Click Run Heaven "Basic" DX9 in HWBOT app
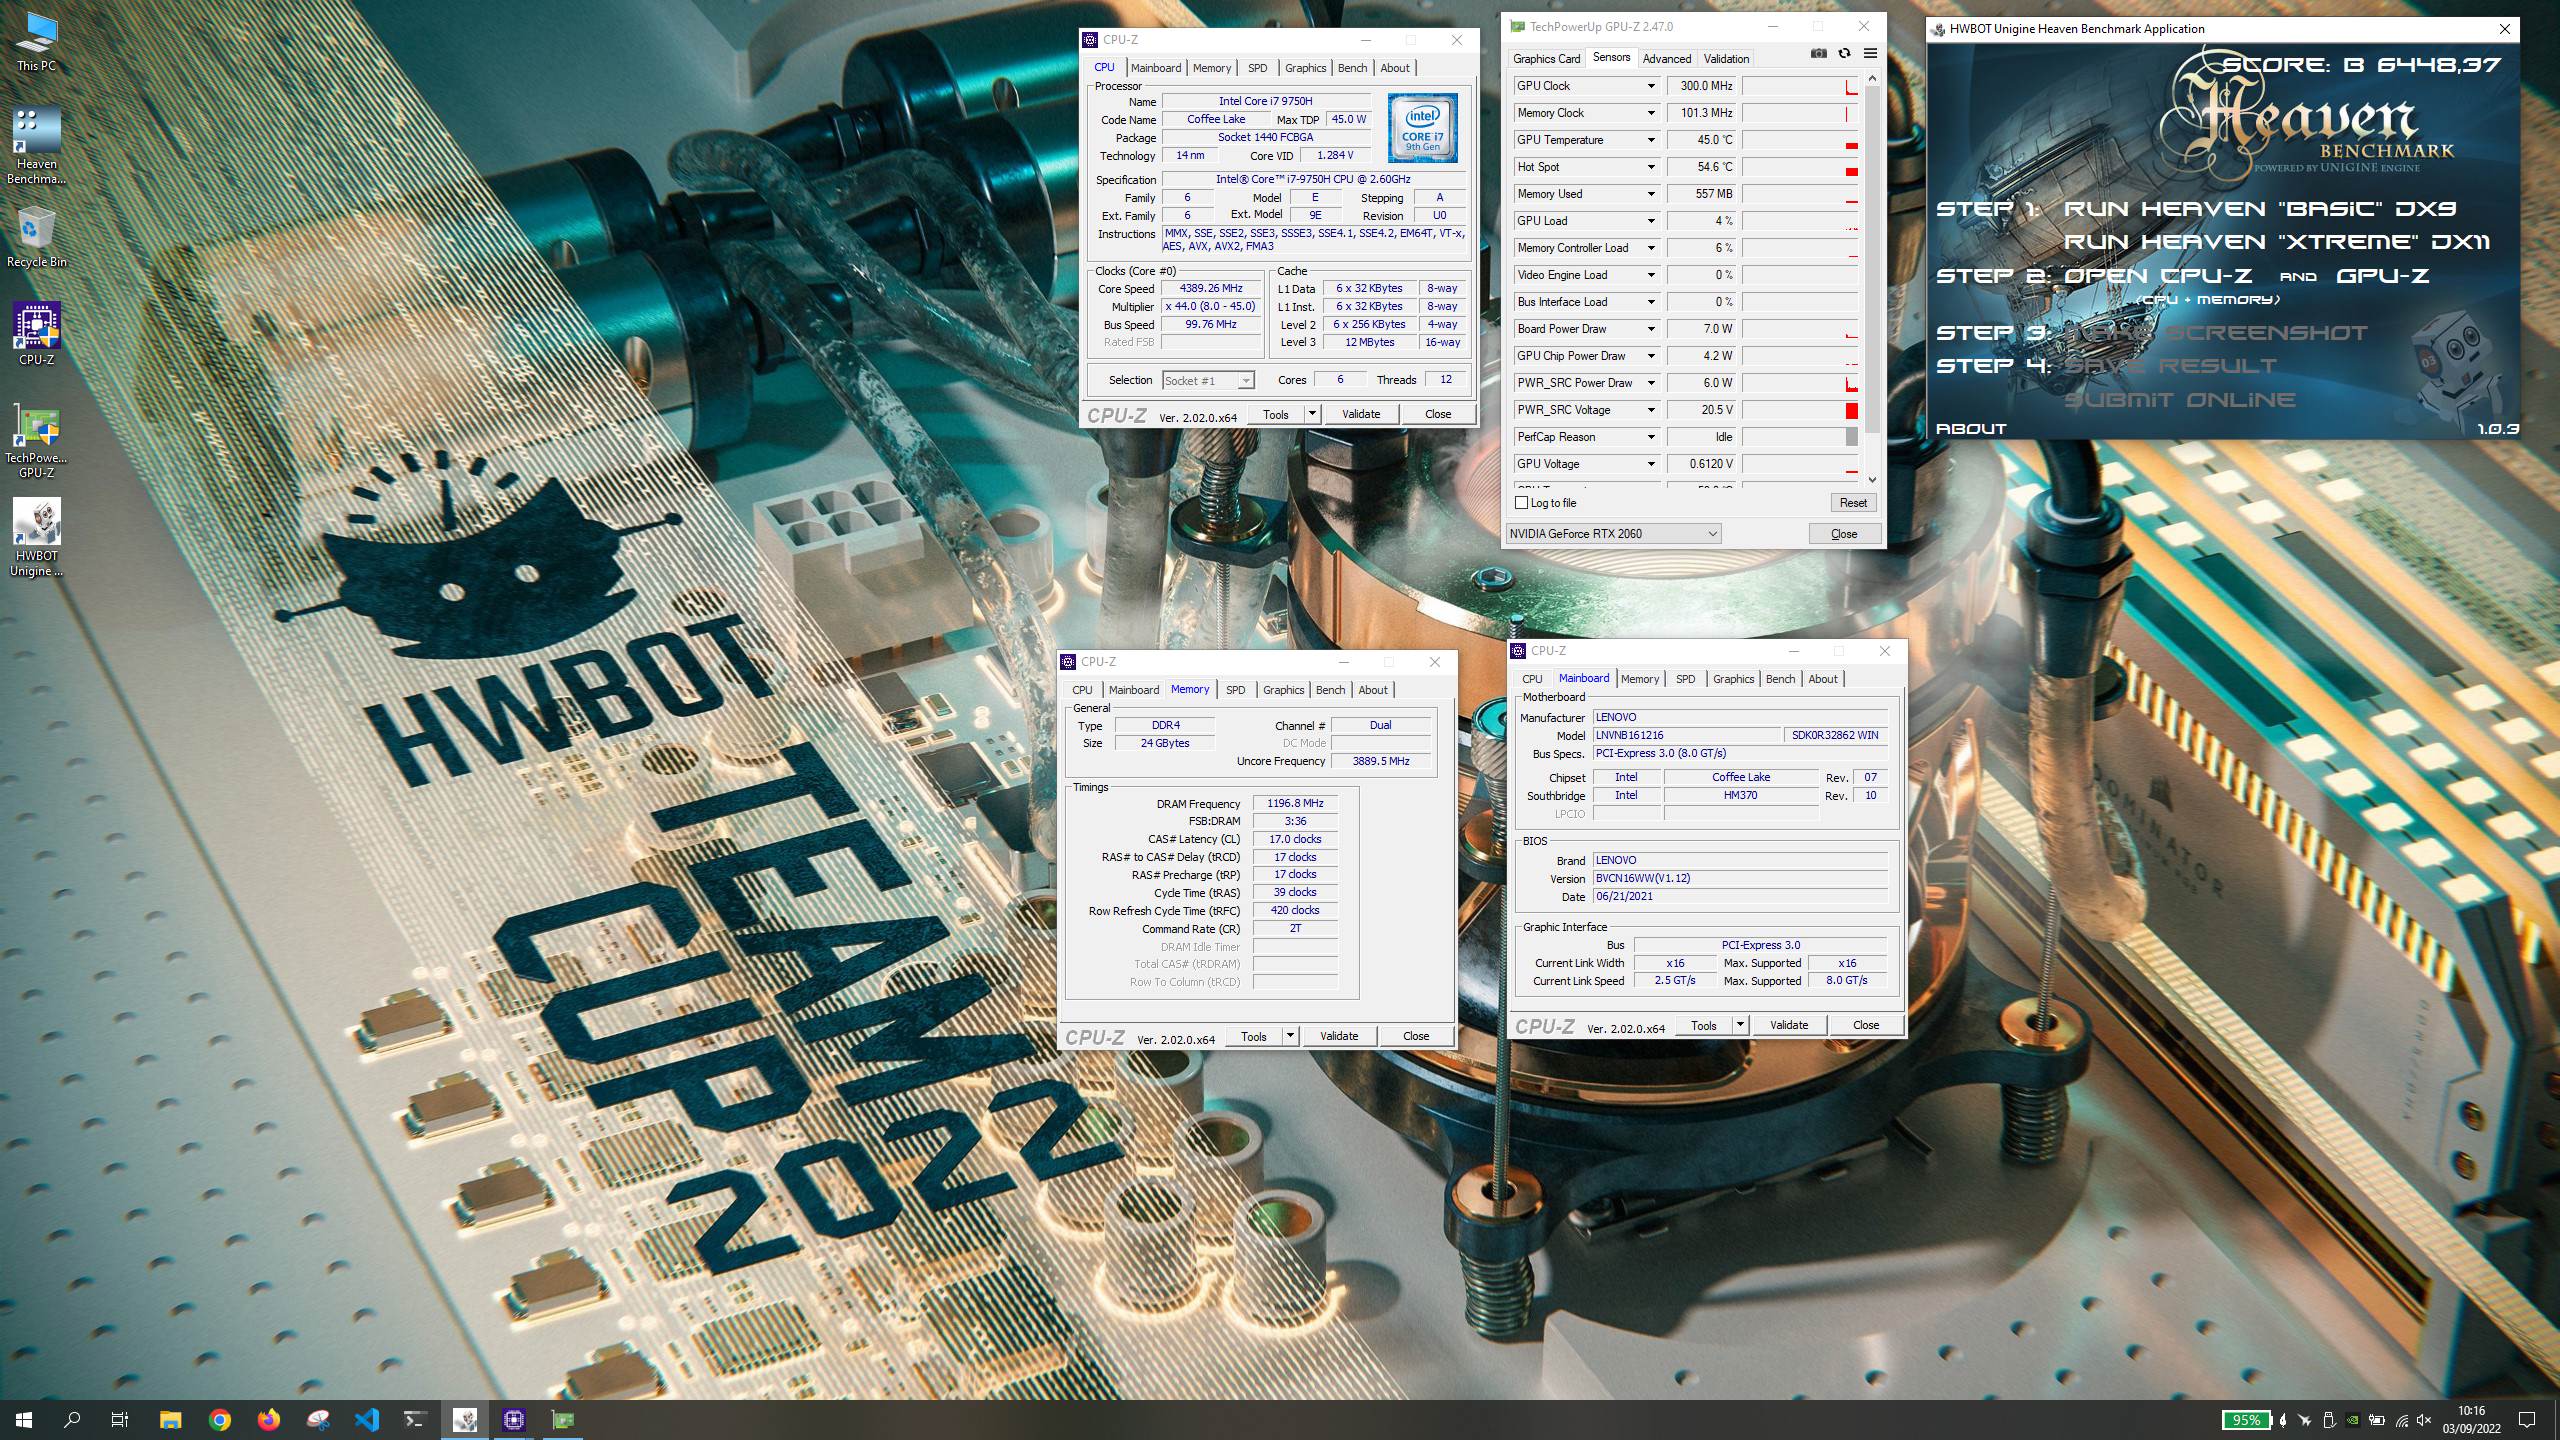This screenshot has width=2560, height=1440. point(2261,209)
